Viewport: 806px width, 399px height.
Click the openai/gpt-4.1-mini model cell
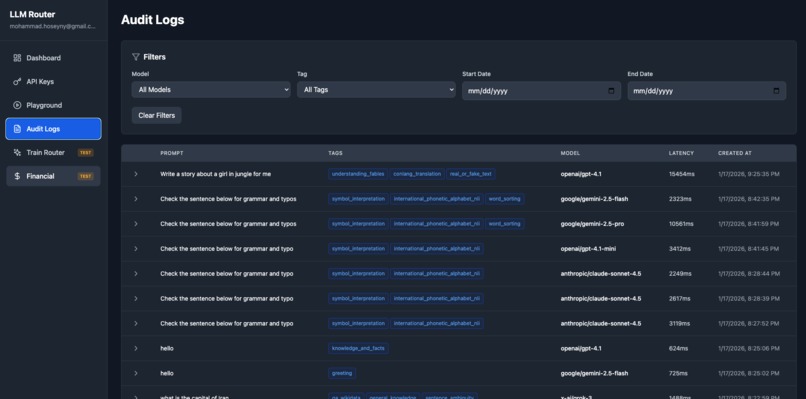tap(589, 249)
